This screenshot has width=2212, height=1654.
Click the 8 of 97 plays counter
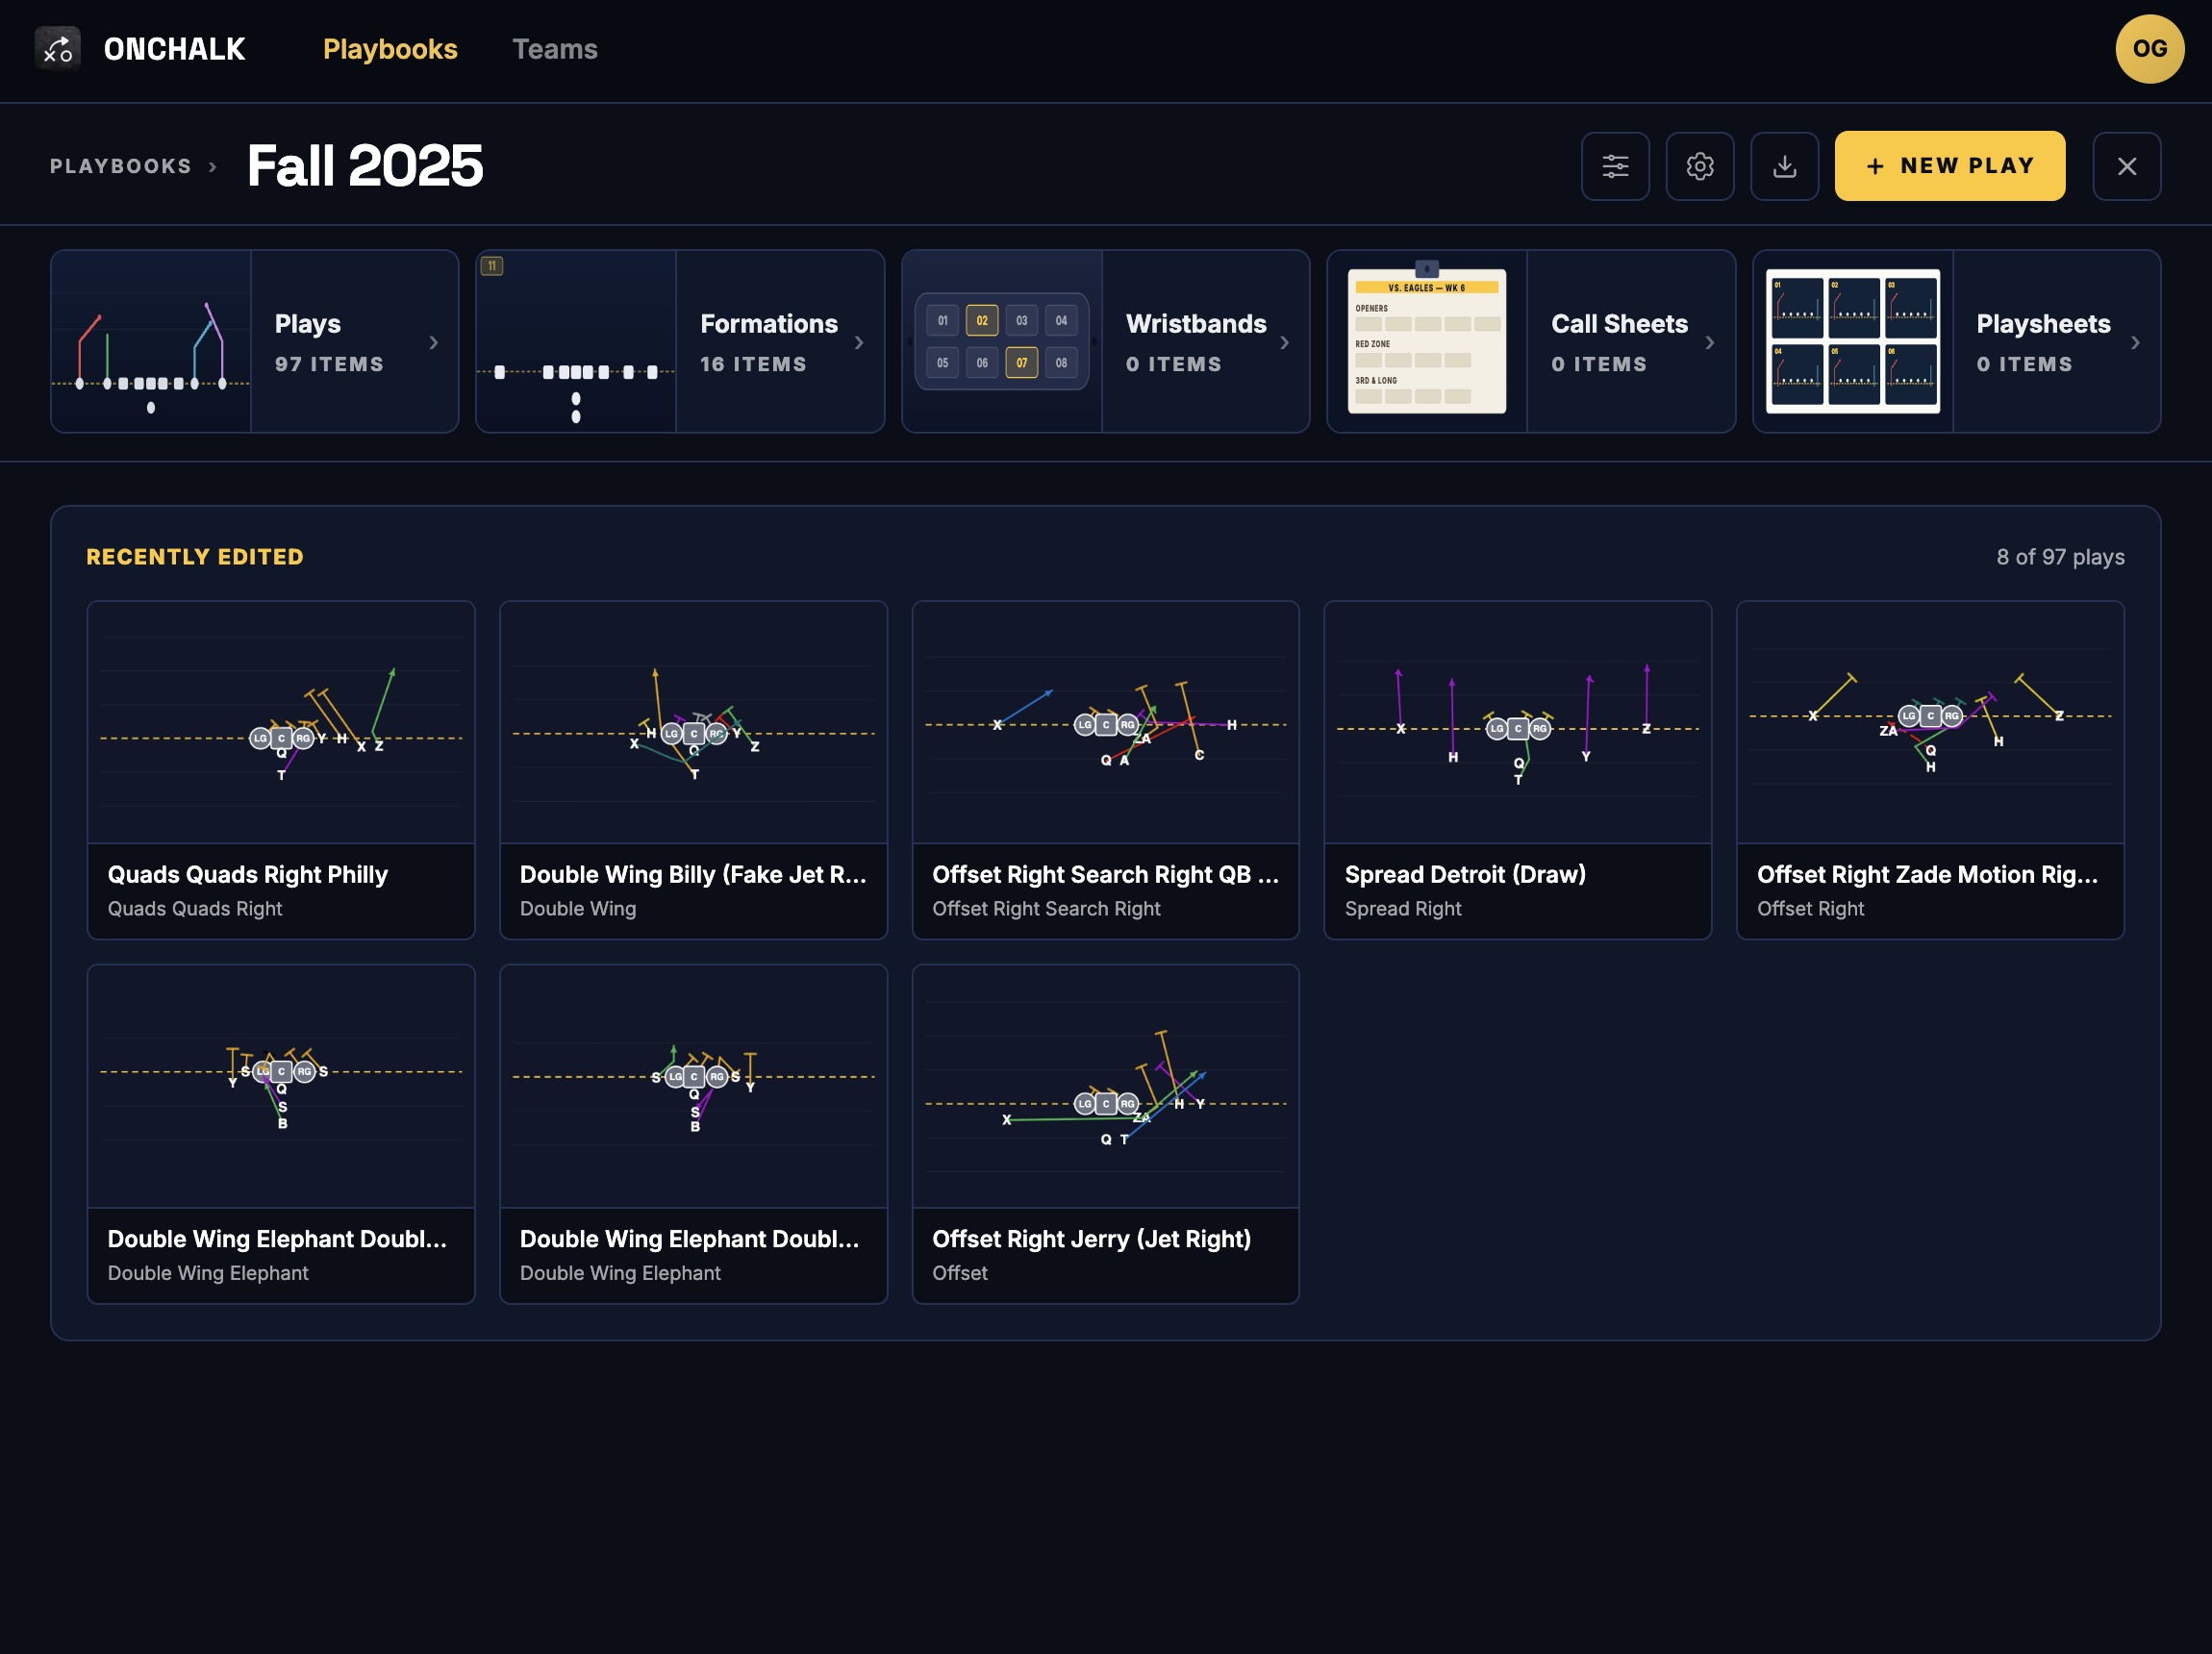2060,557
